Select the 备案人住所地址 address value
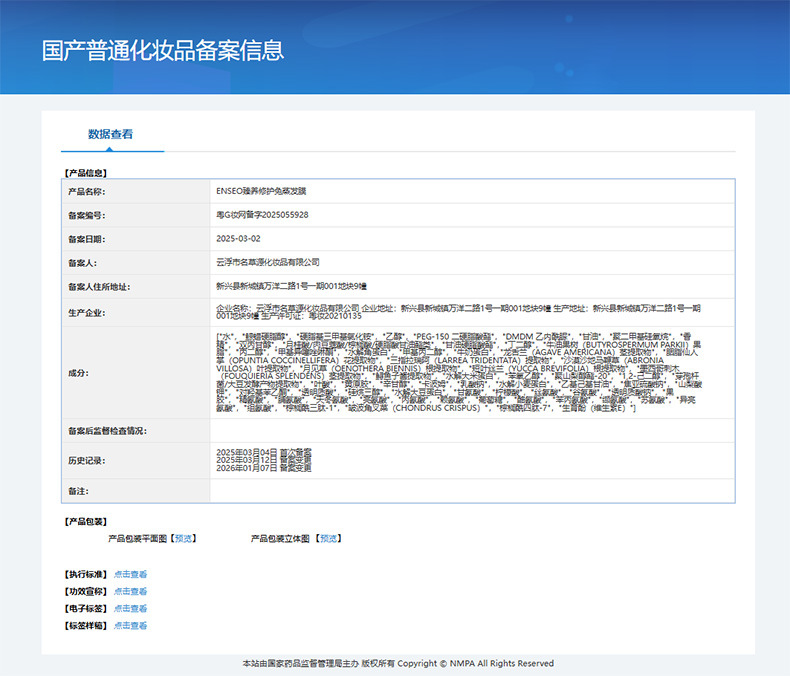Image resolution: width=790 pixels, height=676 pixels. click(291, 286)
